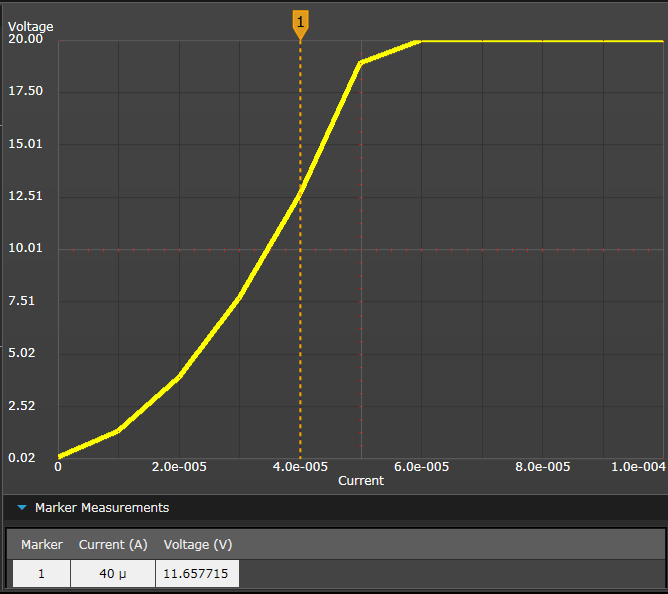
Task: Click the 7.51 voltage axis tick label
Action: click(22, 301)
